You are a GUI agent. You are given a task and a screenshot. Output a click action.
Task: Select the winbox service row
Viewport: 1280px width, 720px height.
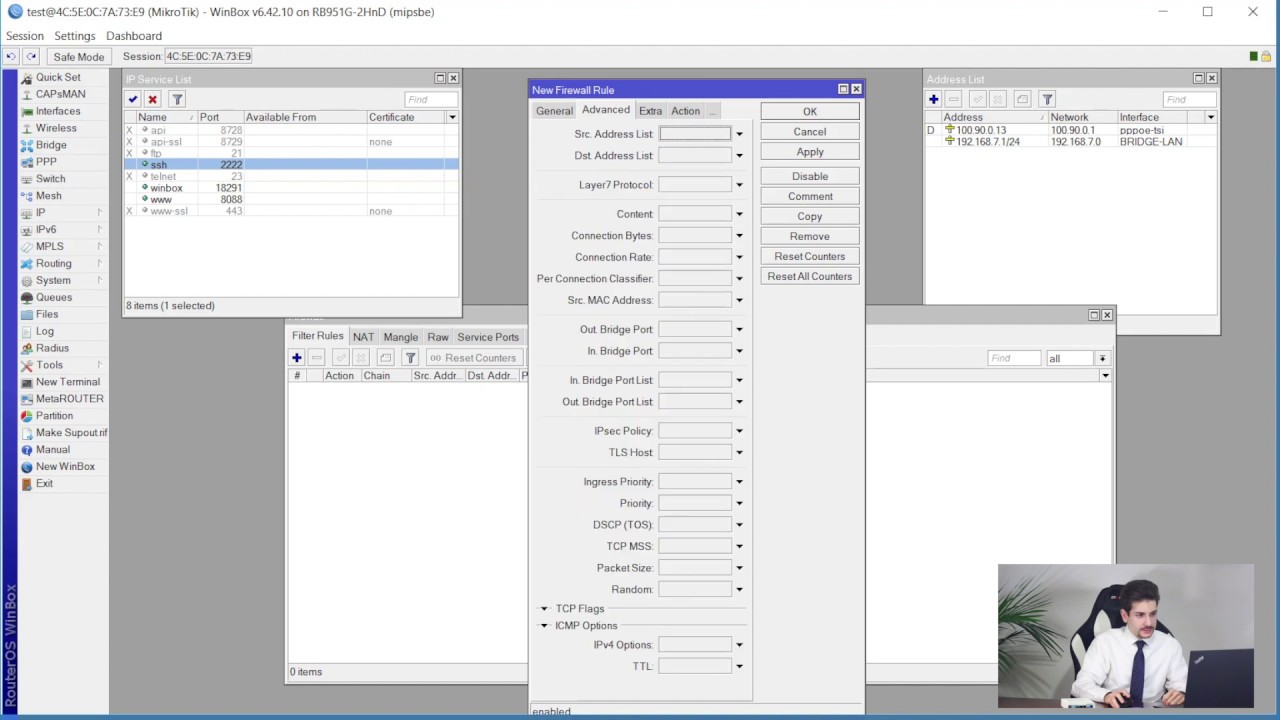291,188
